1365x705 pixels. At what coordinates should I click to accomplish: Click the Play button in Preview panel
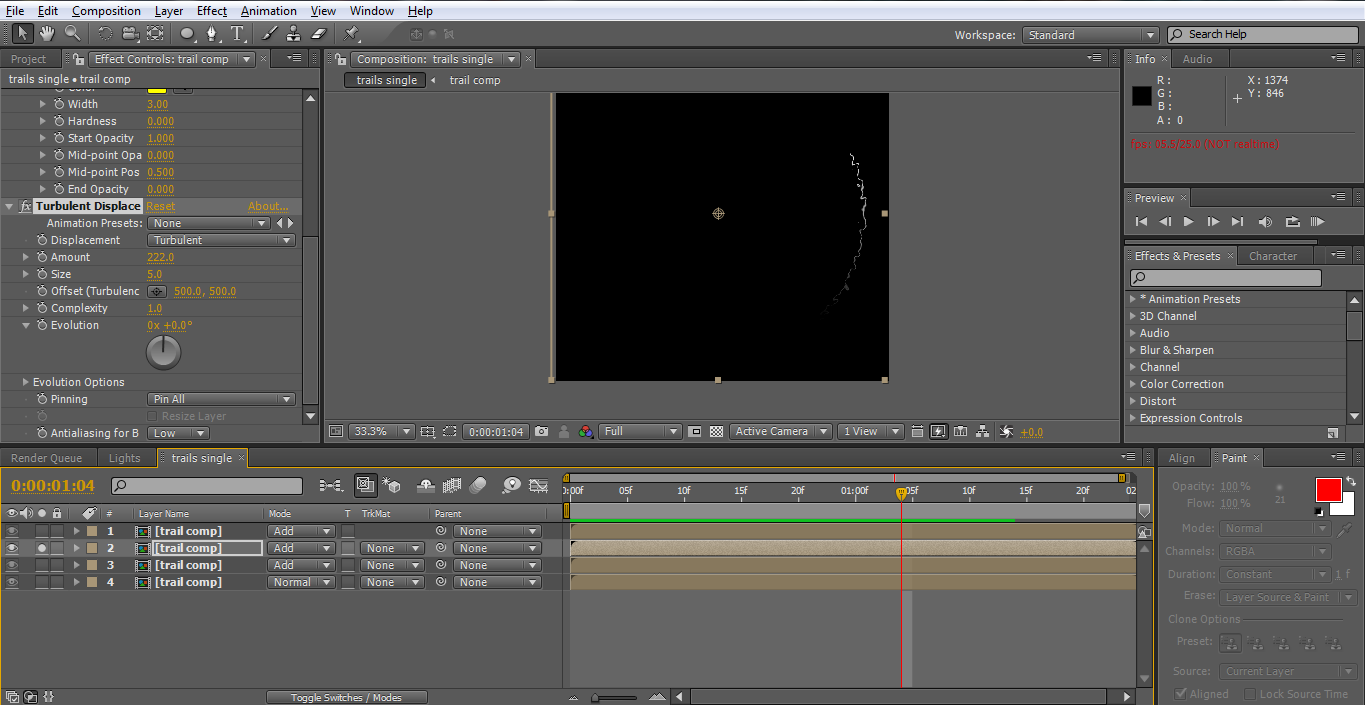click(x=1189, y=222)
